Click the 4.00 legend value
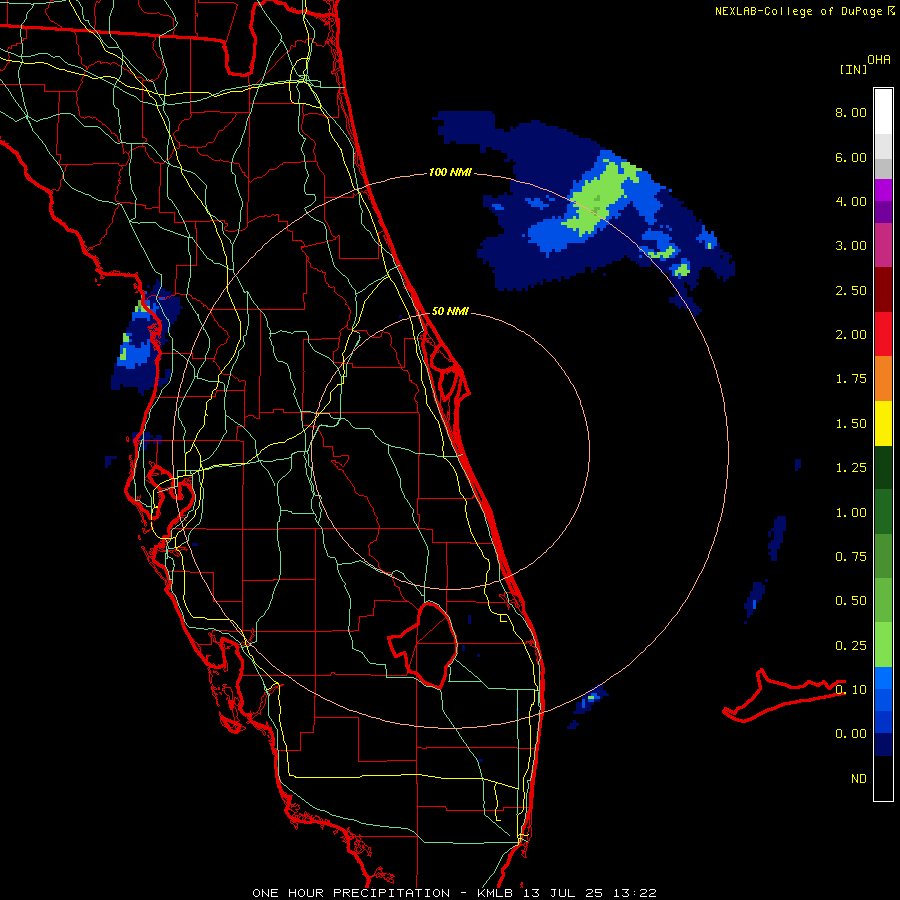This screenshot has height=900, width=900. (x=851, y=201)
